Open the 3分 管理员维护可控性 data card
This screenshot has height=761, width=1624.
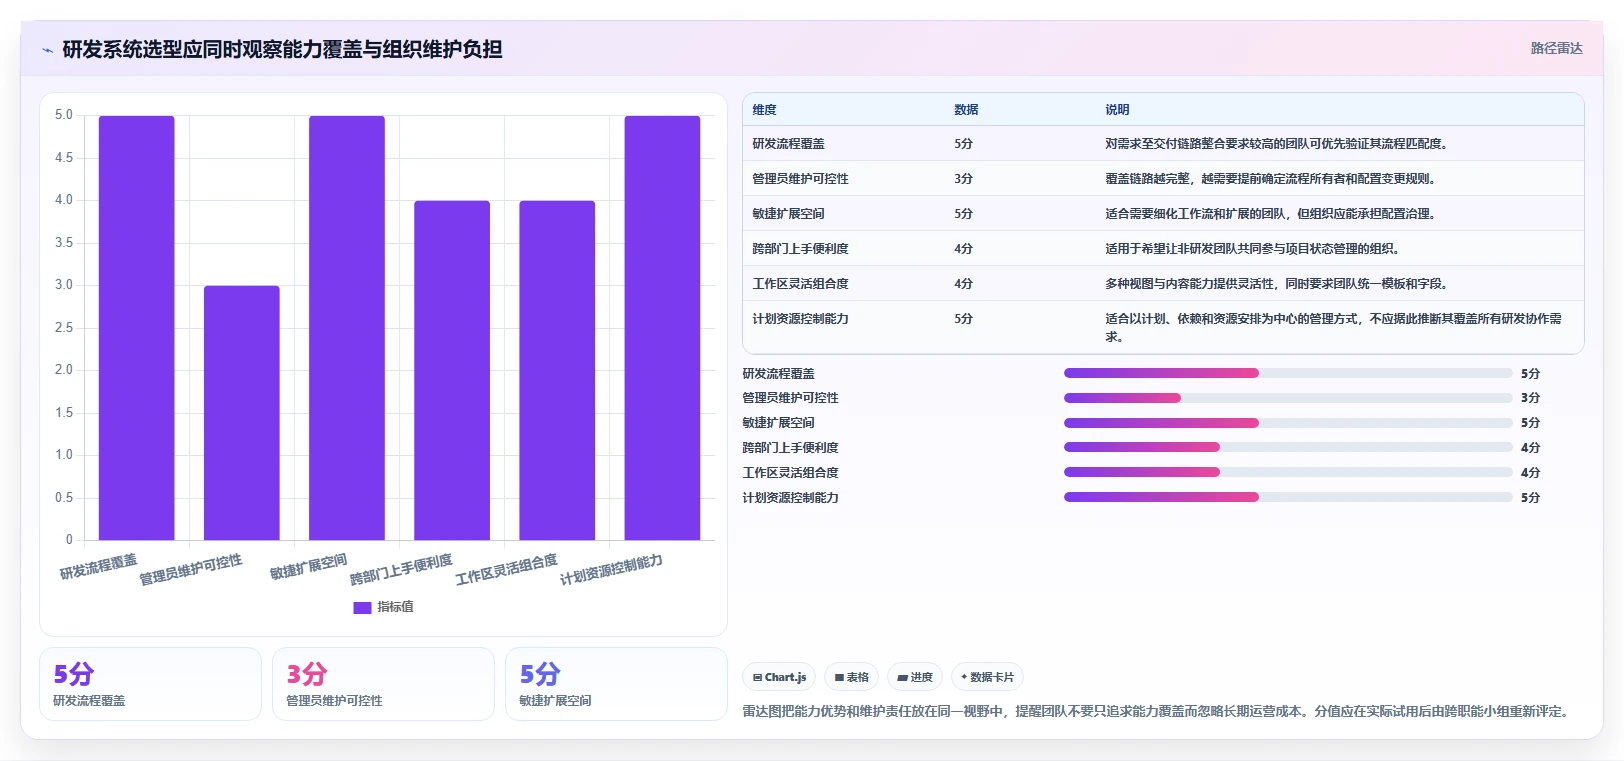(383, 684)
